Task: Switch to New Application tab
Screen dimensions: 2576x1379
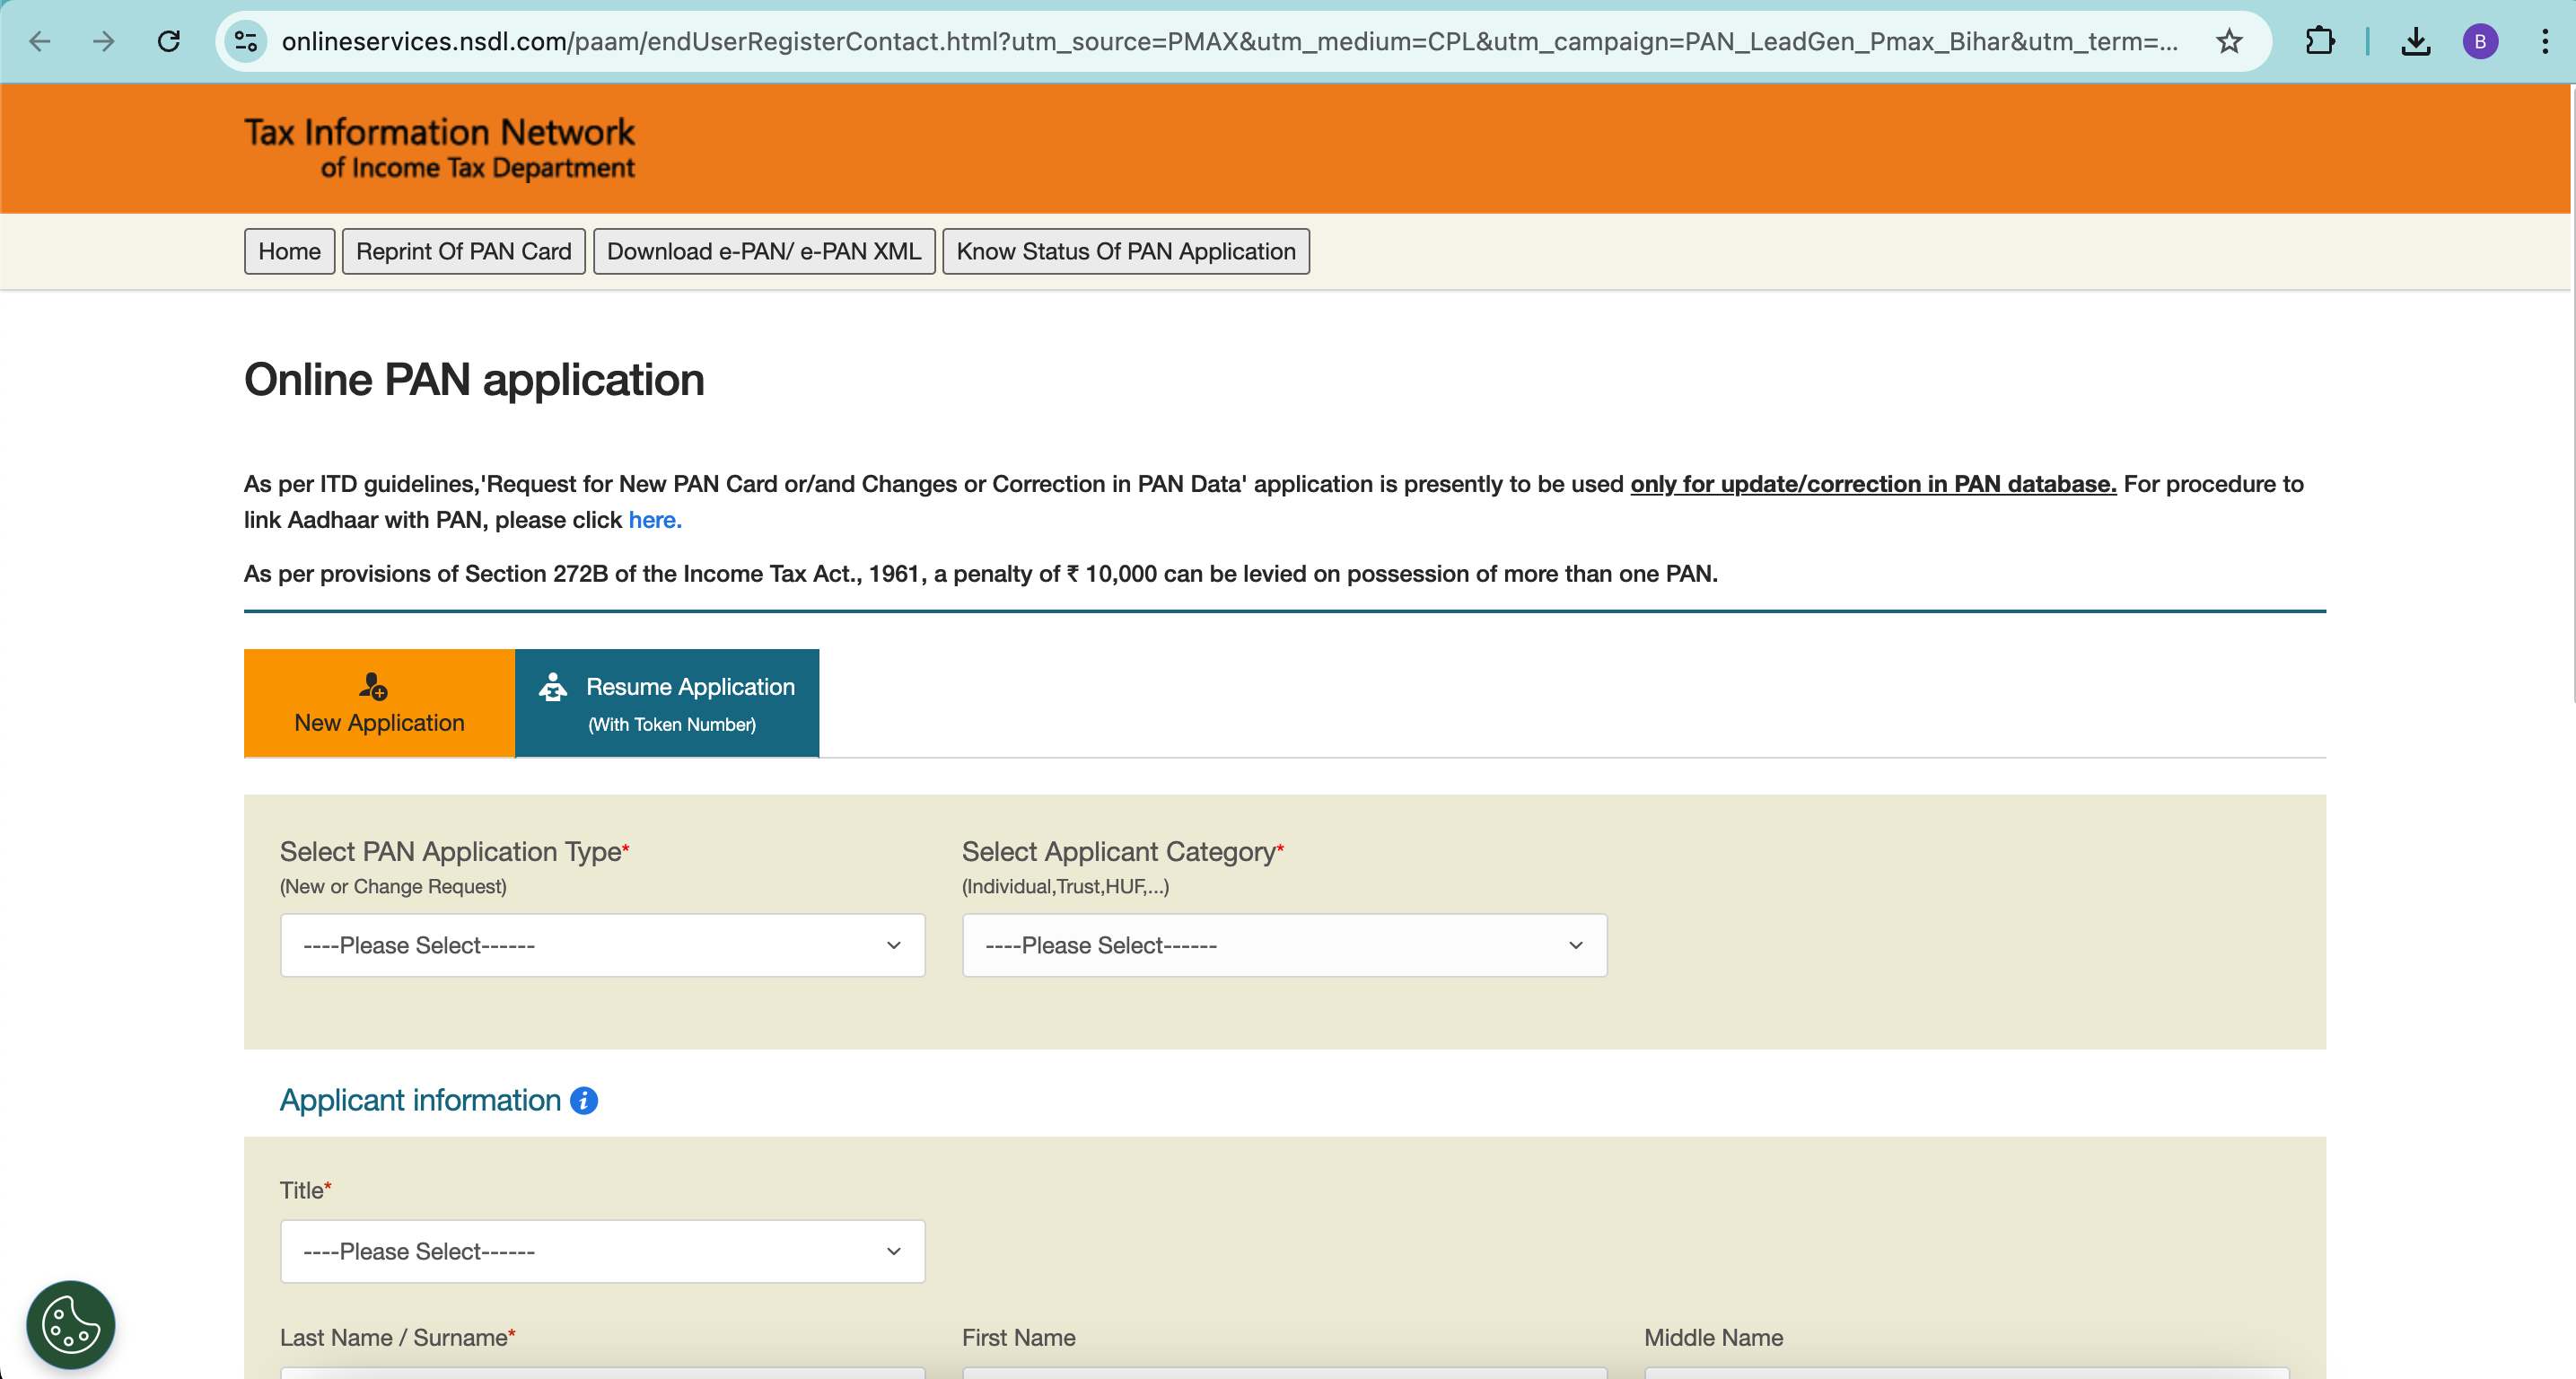Action: click(x=380, y=703)
